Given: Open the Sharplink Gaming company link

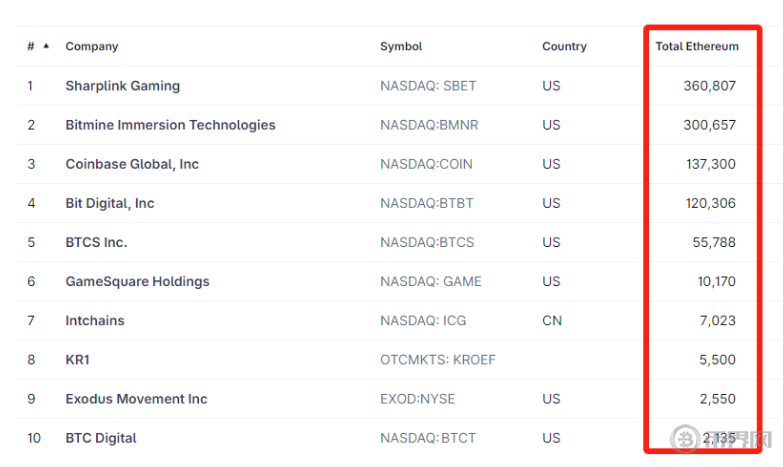Looking at the screenshot, I should tap(123, 86).
